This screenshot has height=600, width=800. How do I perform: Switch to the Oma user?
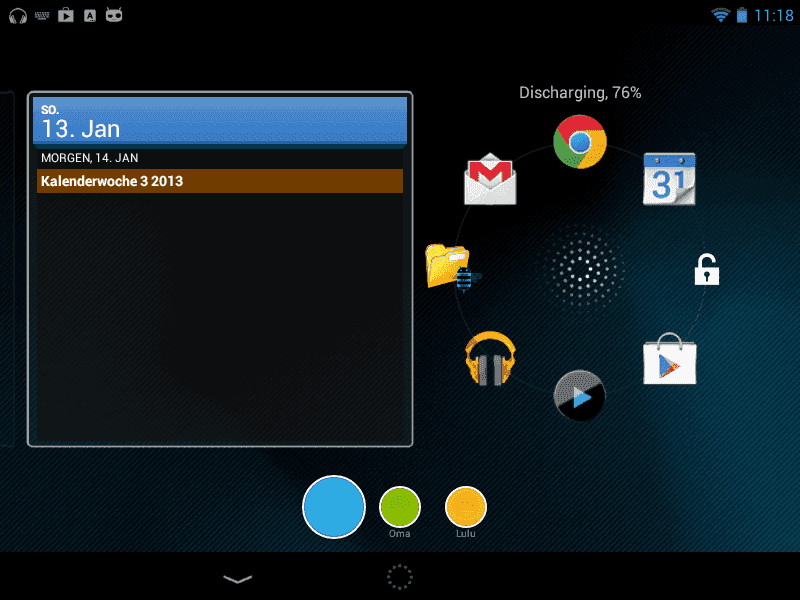(400, 507)
